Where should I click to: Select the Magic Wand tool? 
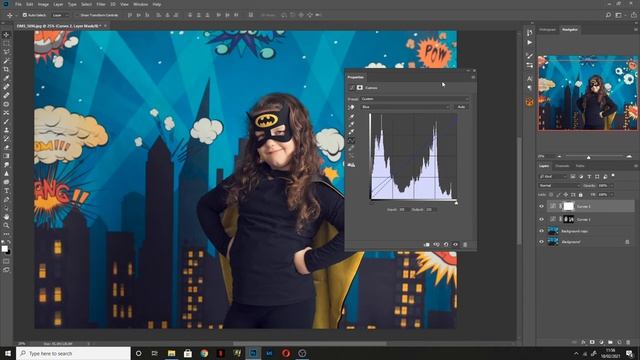pos(6,61)
